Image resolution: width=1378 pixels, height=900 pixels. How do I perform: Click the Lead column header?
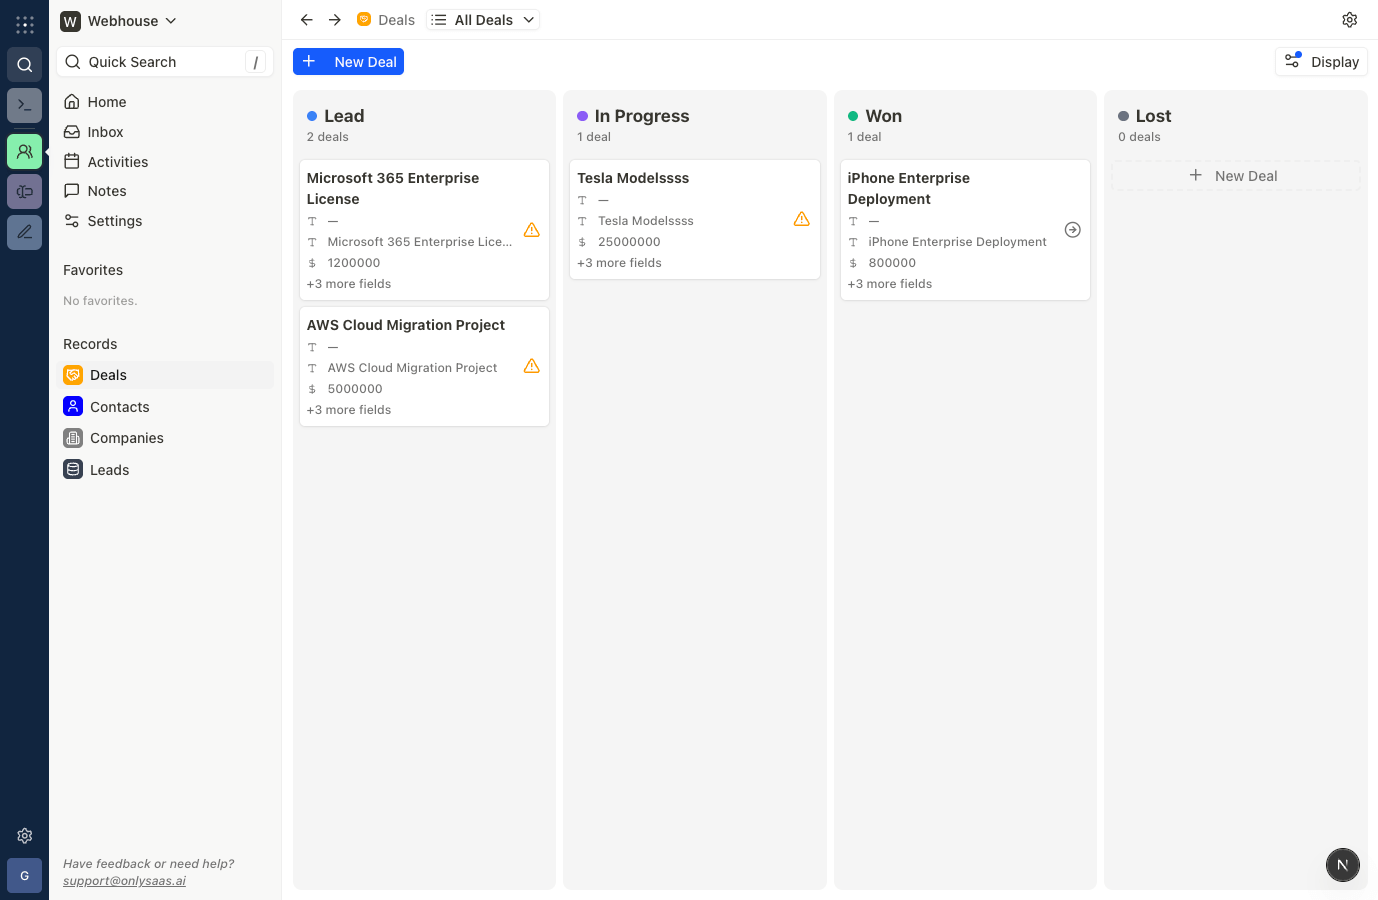[x=344, y=116]
